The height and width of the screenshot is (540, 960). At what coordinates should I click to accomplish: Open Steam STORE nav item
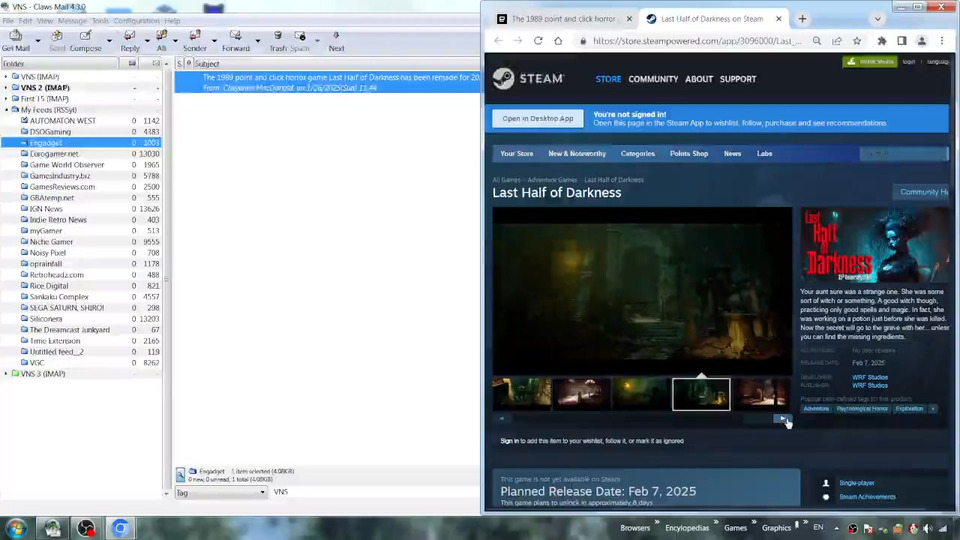pos(608,79)
